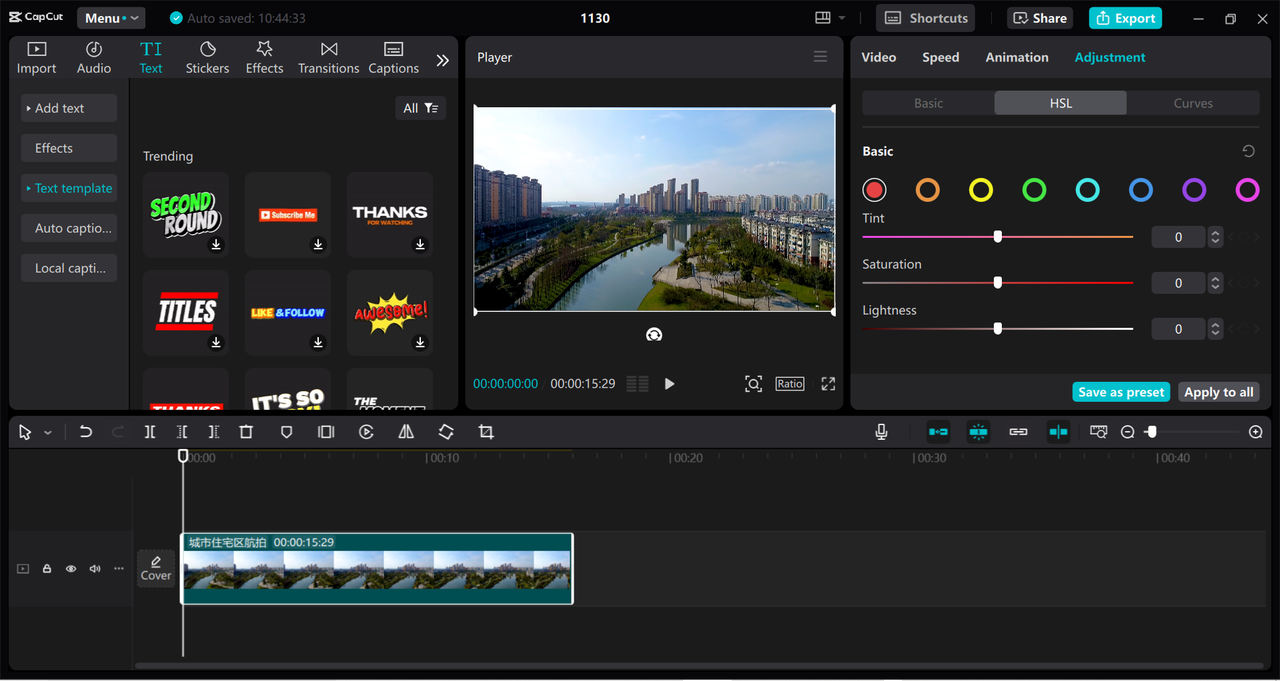Toggle the main track magnet
Viewport: 1280px width, 681px height.
(938, 432)
